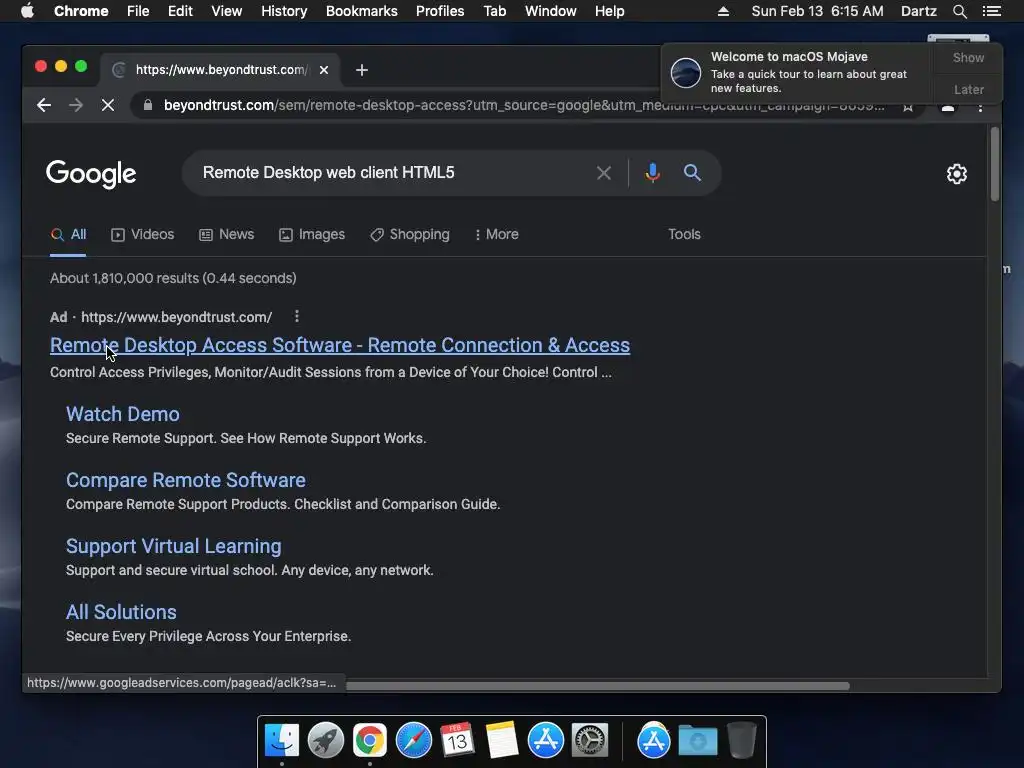Click Later on the Mojave notification
Image resolution: width=1024 pixels, height=768 pixels.
tap(968, 89)
